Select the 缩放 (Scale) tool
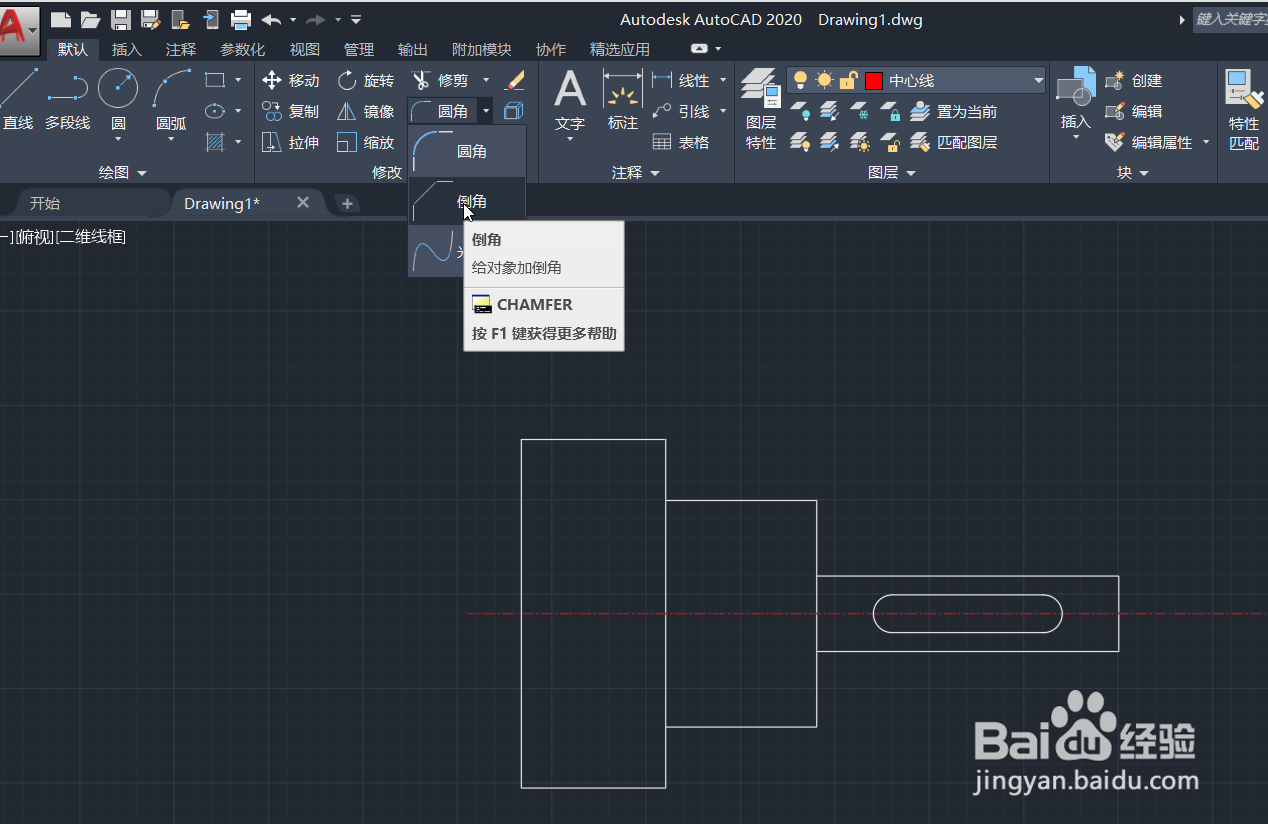The width and height of the screenshot is (1268, 824). point(366,142)
